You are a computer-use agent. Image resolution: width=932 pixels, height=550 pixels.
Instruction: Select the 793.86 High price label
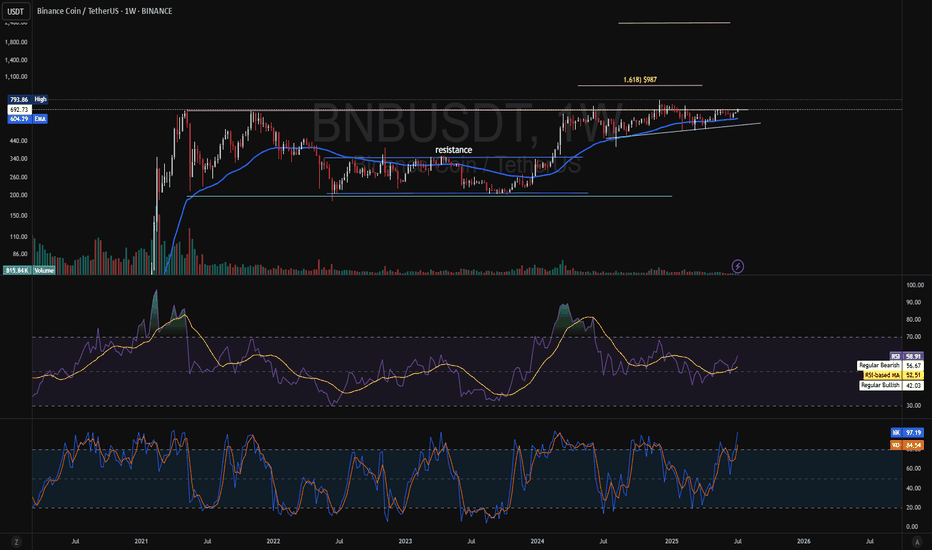tap(28, 99)
